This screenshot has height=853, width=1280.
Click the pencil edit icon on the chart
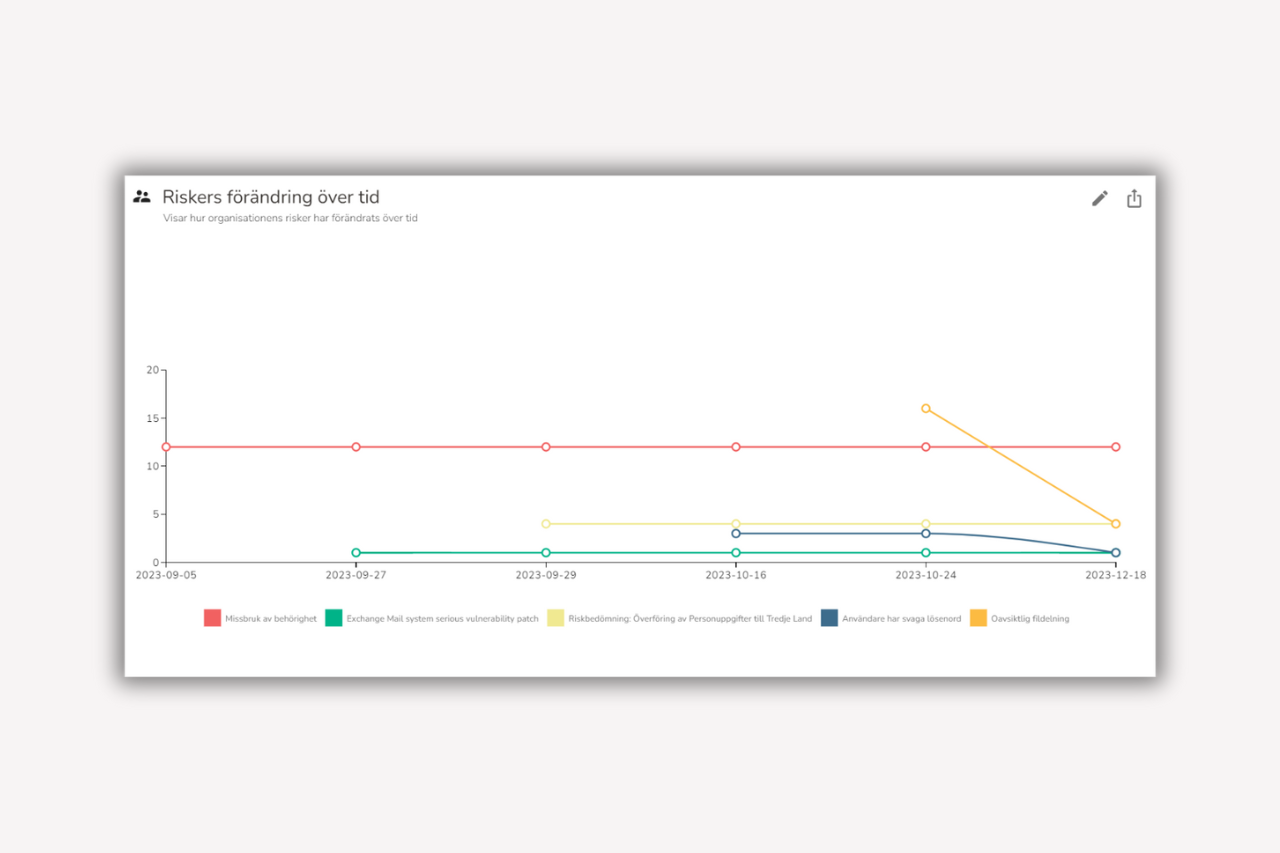click(1099, 198)
